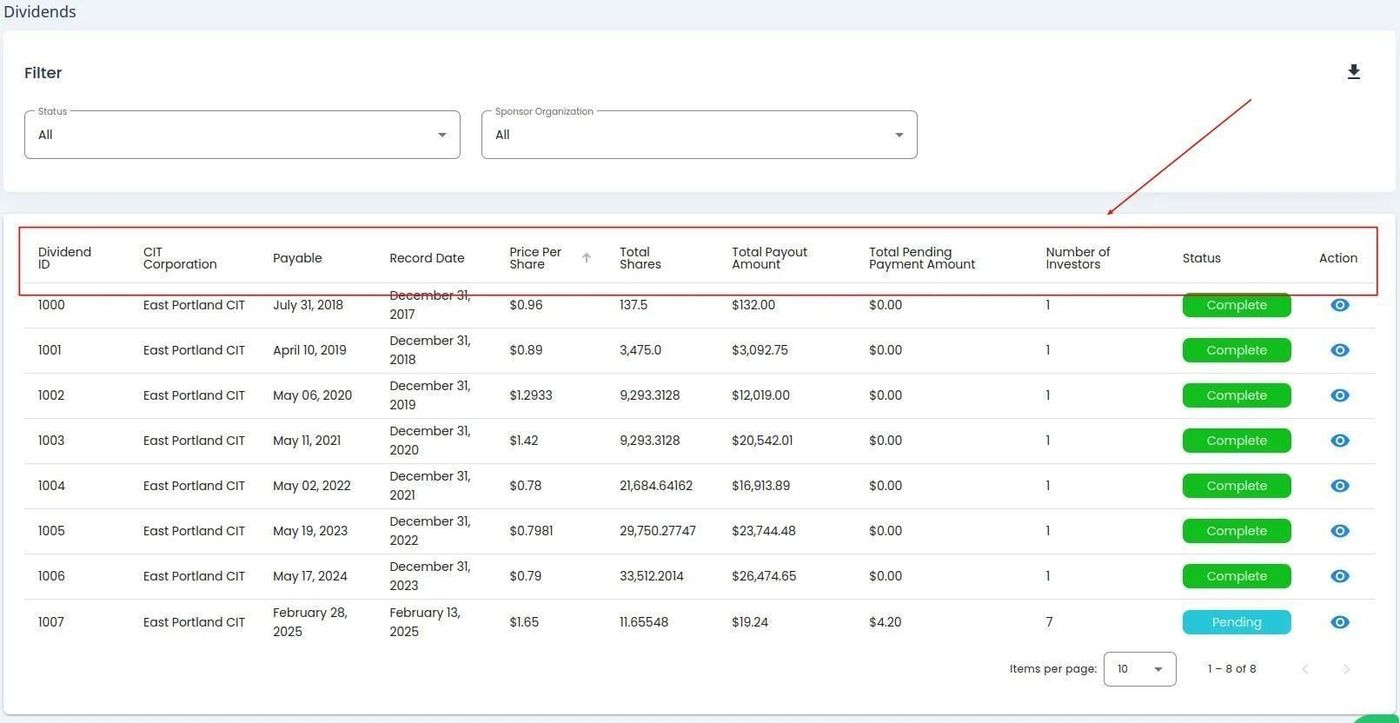
Task: Click the download export icon
Action: [1353, 72]
